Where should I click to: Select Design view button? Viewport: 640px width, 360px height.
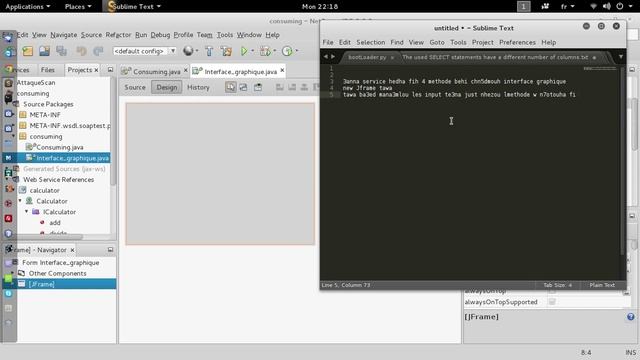pyautogui.click(x=167, y=87)
